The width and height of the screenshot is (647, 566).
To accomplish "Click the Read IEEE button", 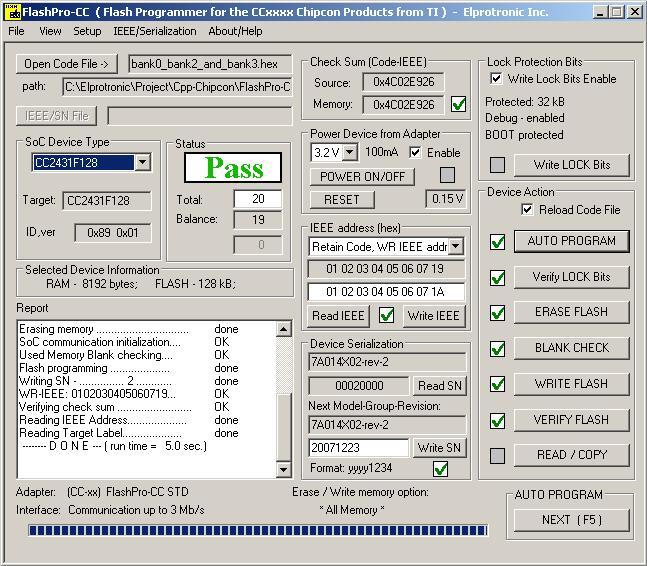I will [338, 316].
